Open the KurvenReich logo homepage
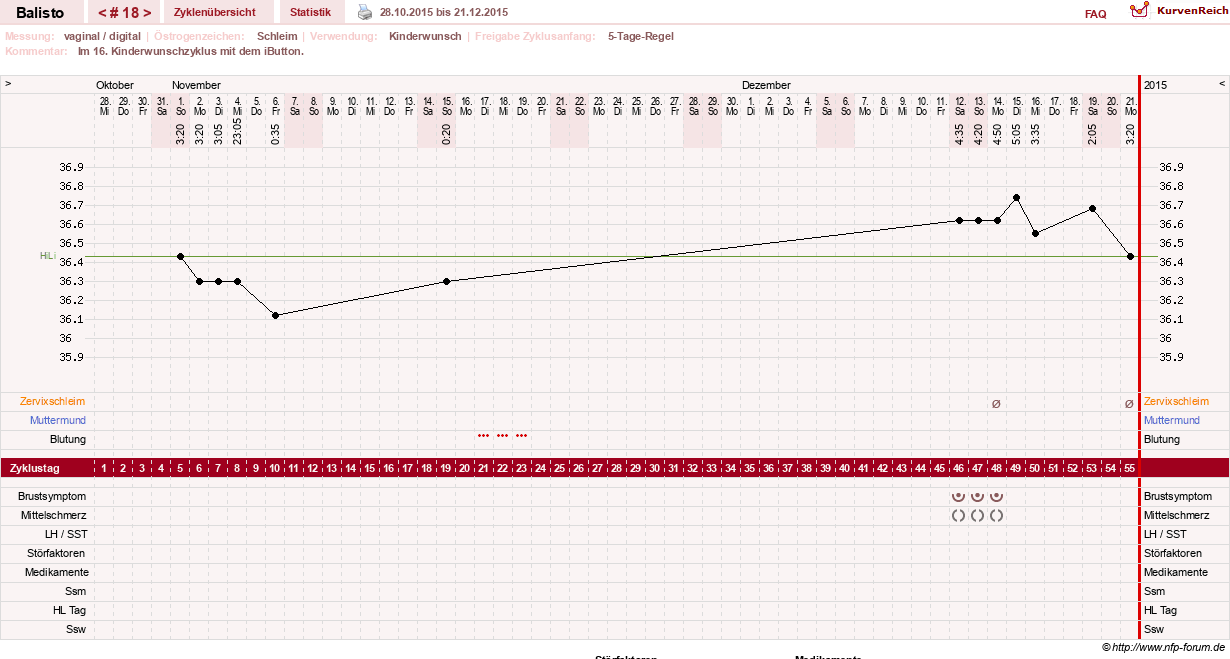 tap(1177, 11)
